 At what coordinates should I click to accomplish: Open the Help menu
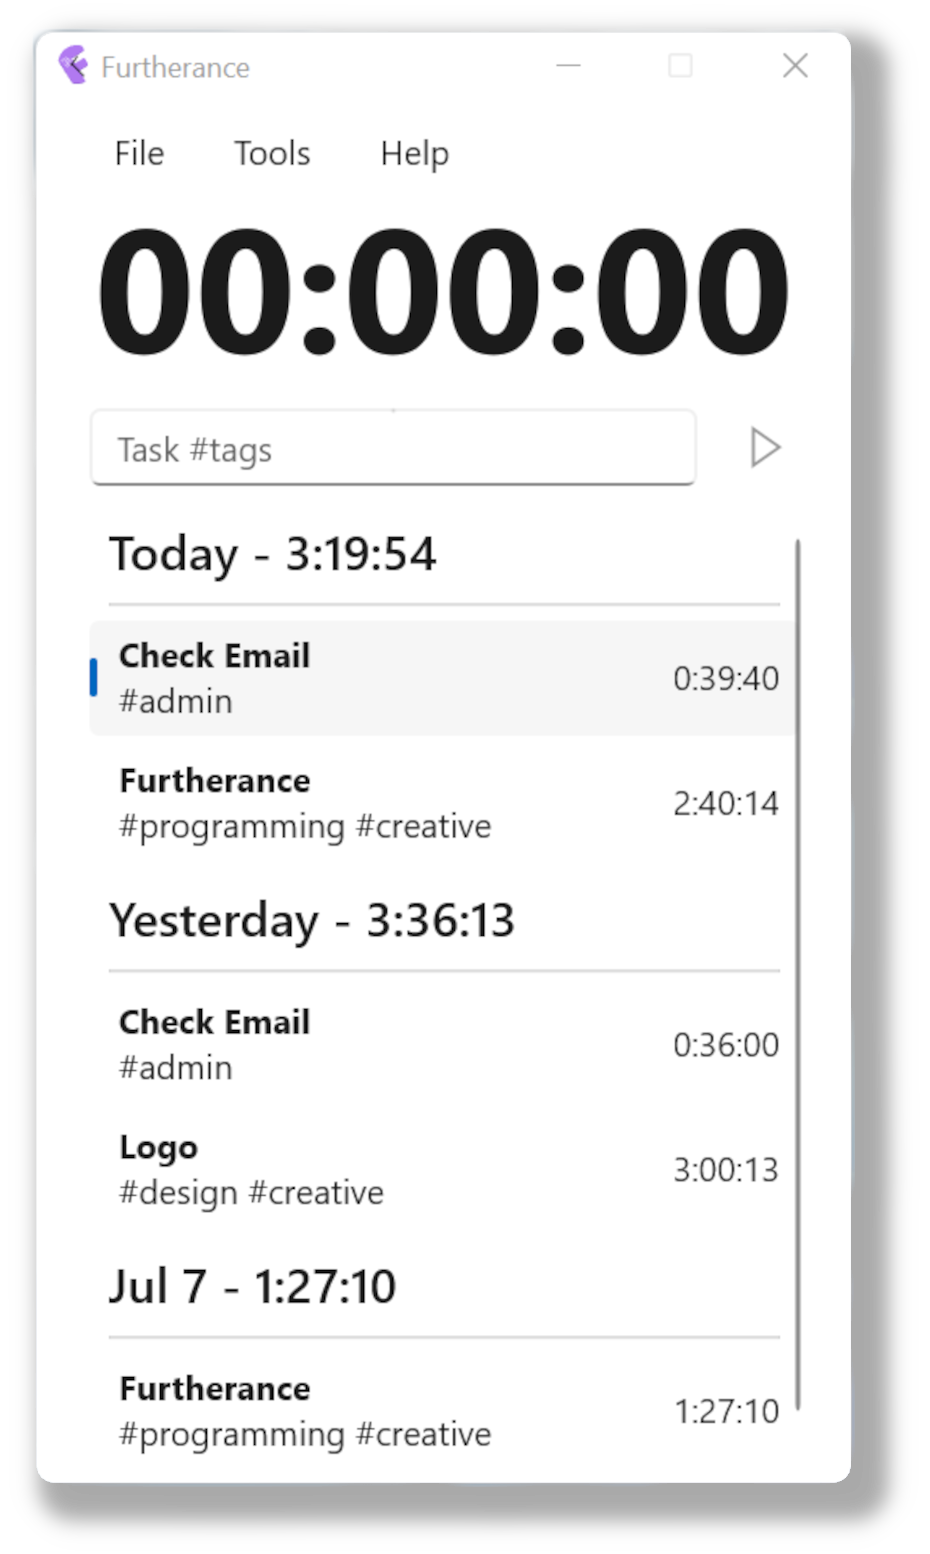[x=414, y=153]
